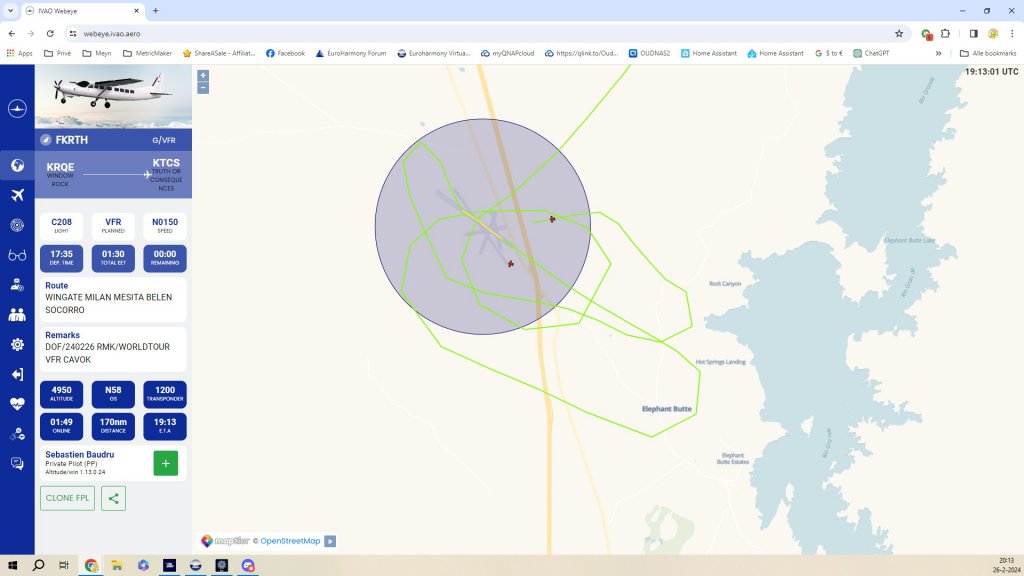Open the ChatGPT bookmark
Screen dimensions: 1024x576
[870, 53]
